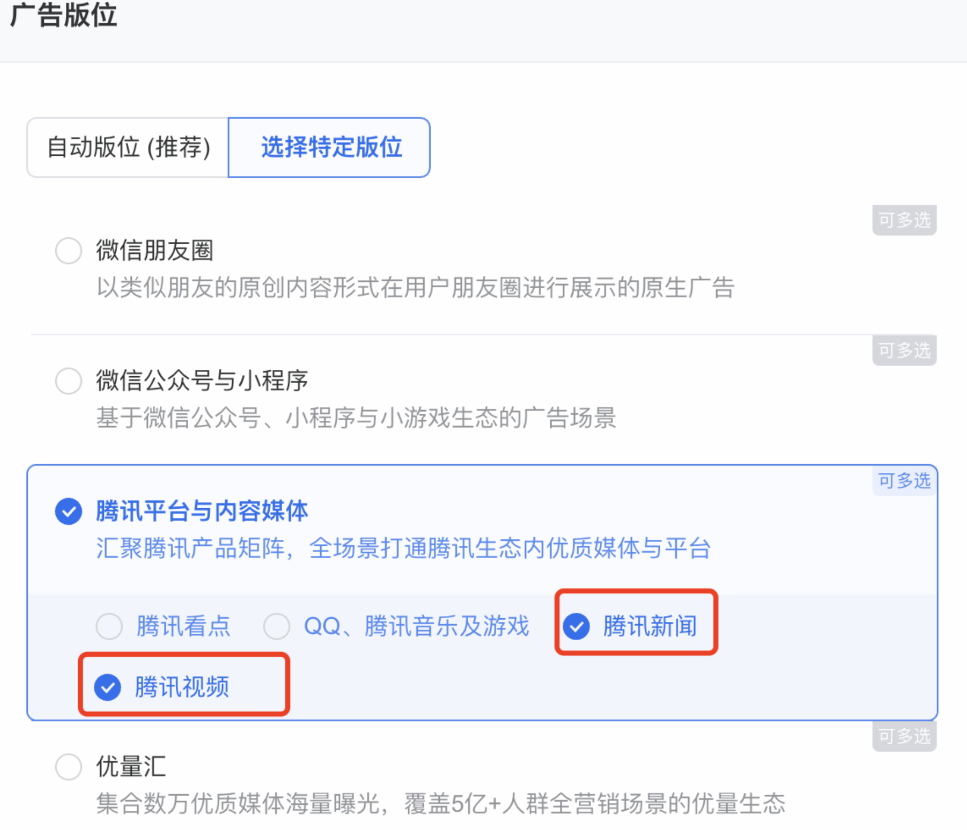The image size is (967, 830).
Task: Click the 广告版位 page heading
Action: tap(63, 16)
